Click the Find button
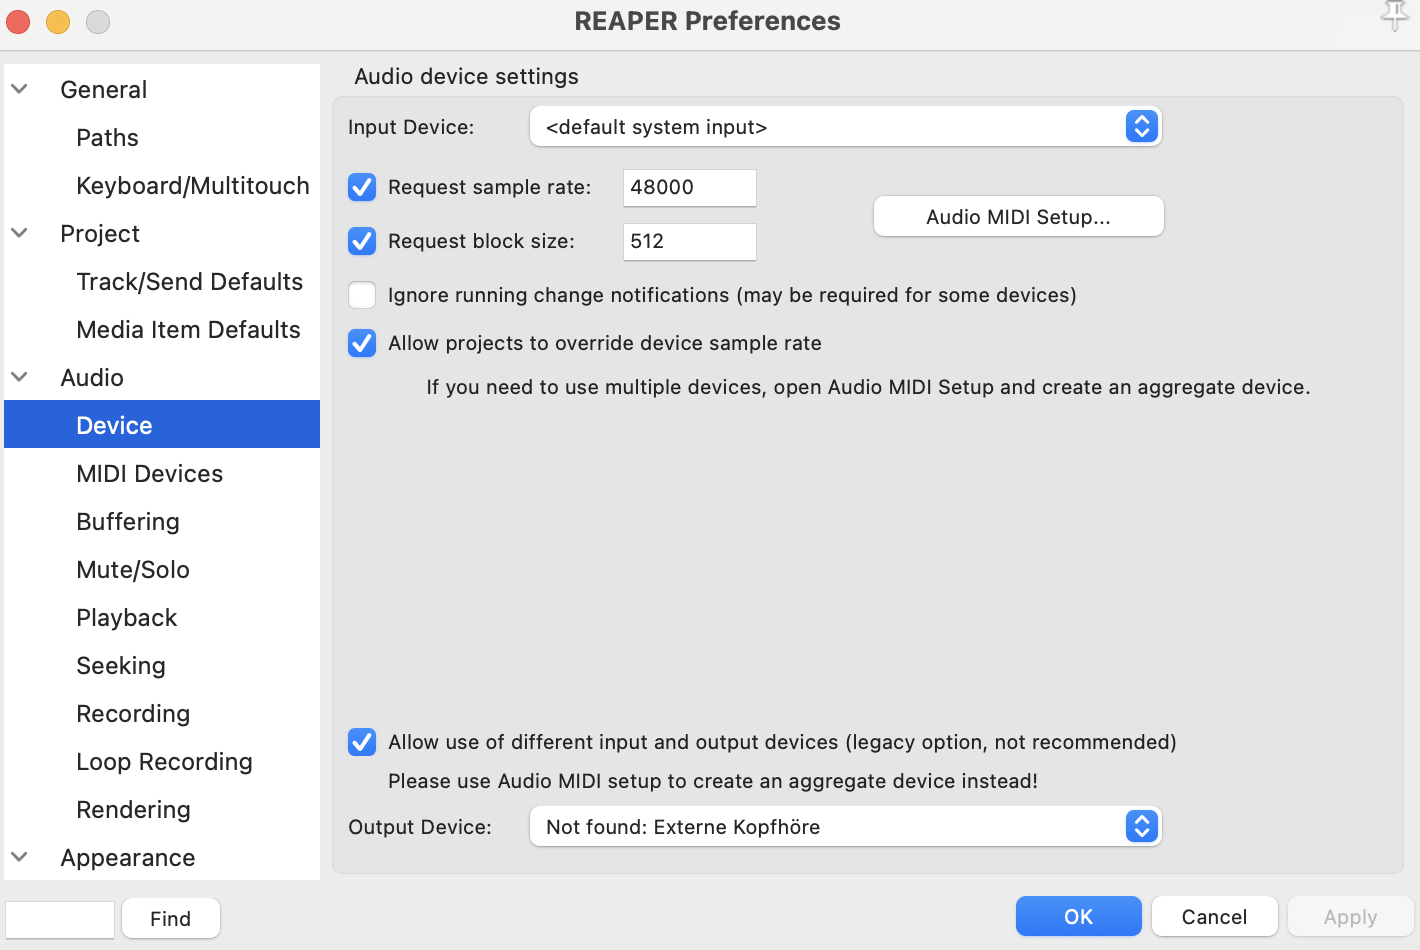1420x950 pixels. point(171,918)
